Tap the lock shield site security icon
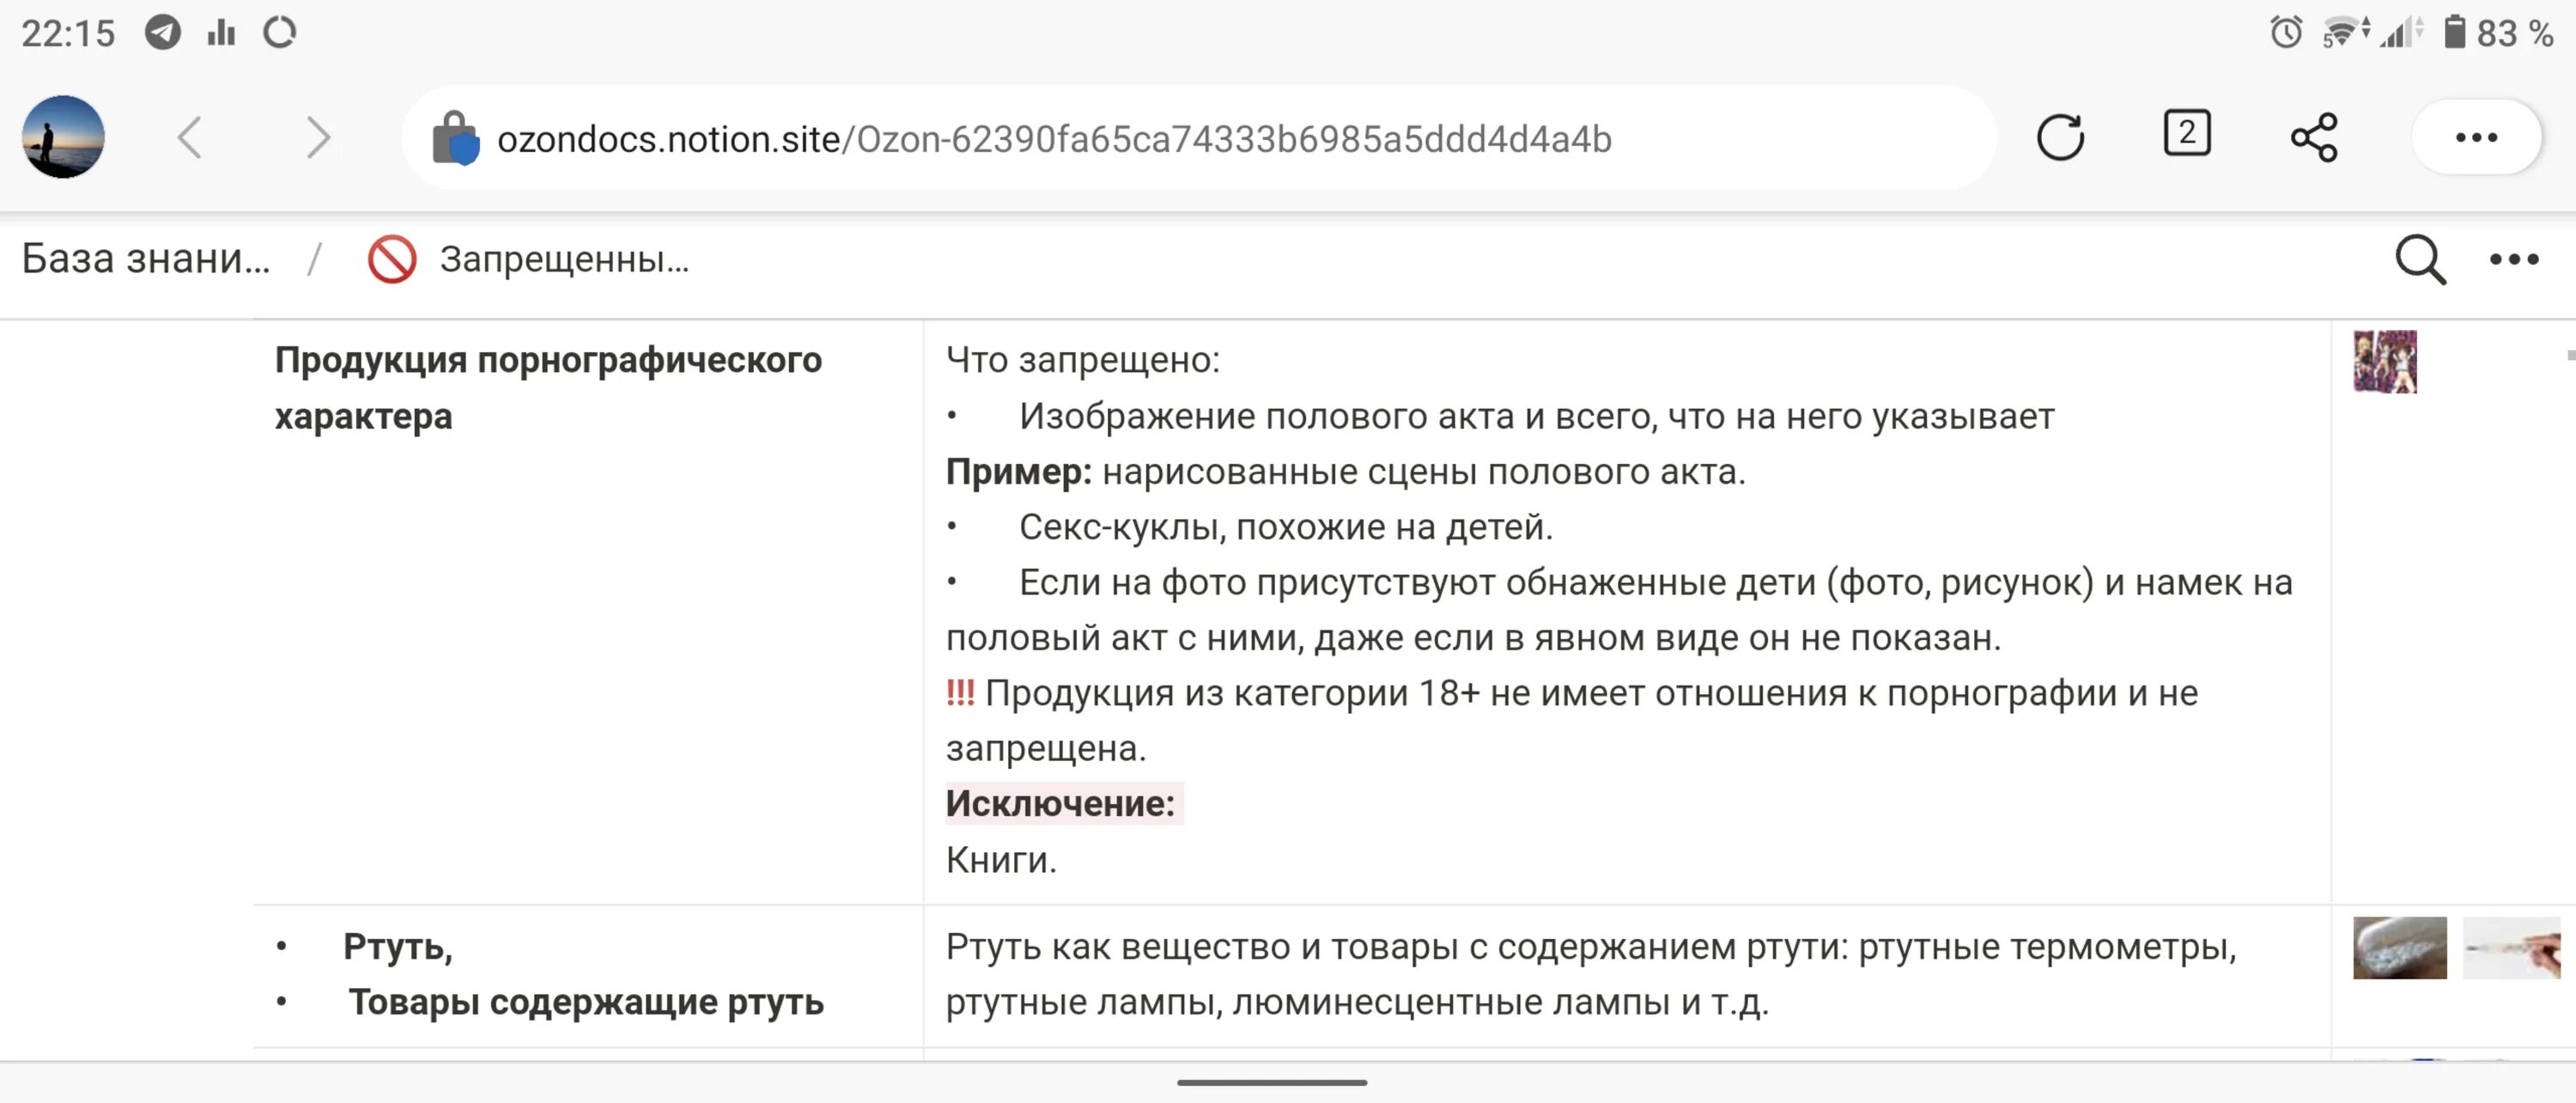The image size is (2576, 1103). (455, 137)
